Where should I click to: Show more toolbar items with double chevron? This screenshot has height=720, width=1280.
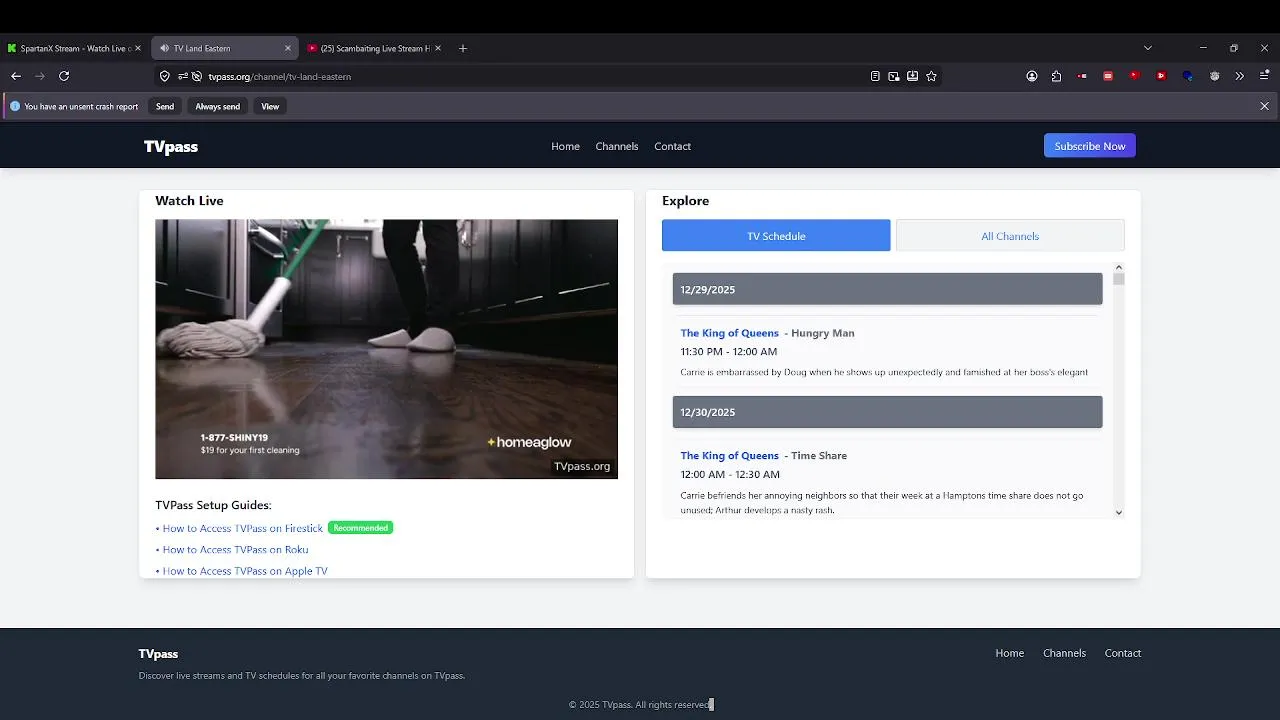click(x=1240, y=76)
